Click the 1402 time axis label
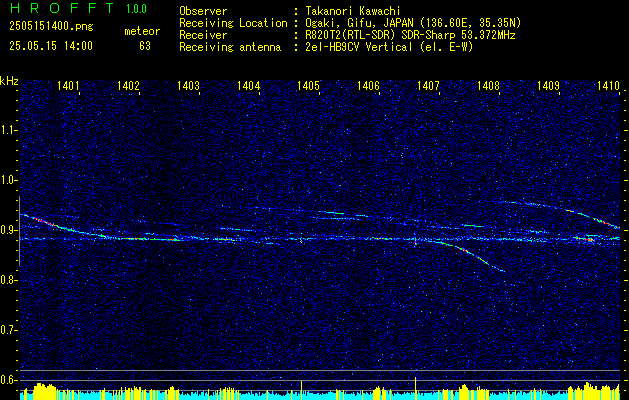The width and height of the screenshot is (629, 400). (128, 85)
